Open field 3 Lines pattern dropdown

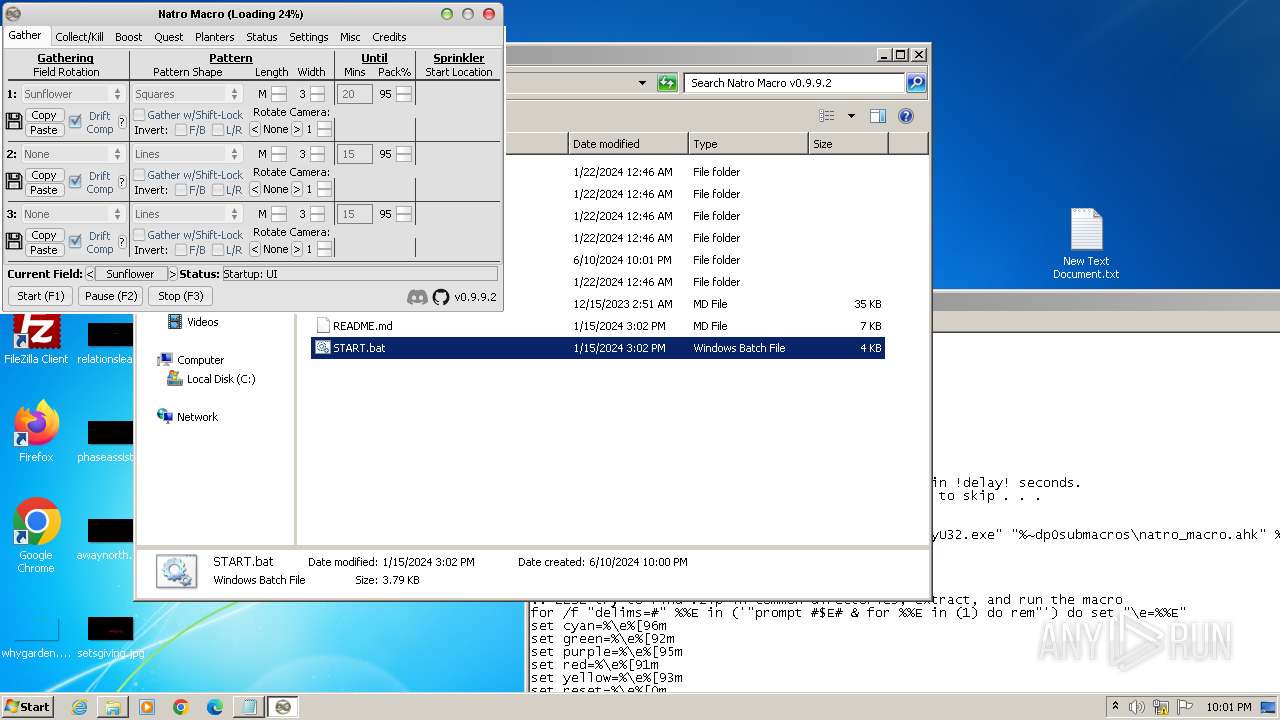click(187, 214)
